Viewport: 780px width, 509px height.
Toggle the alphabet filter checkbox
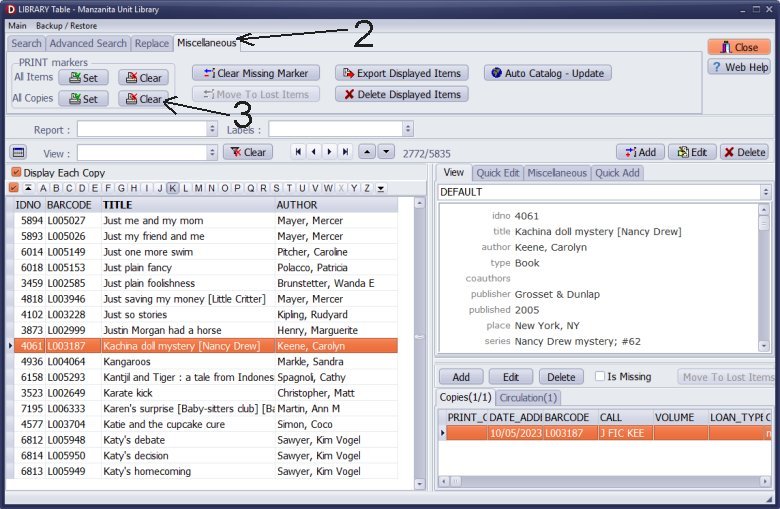pyautogui.click(x=14, y=188)
